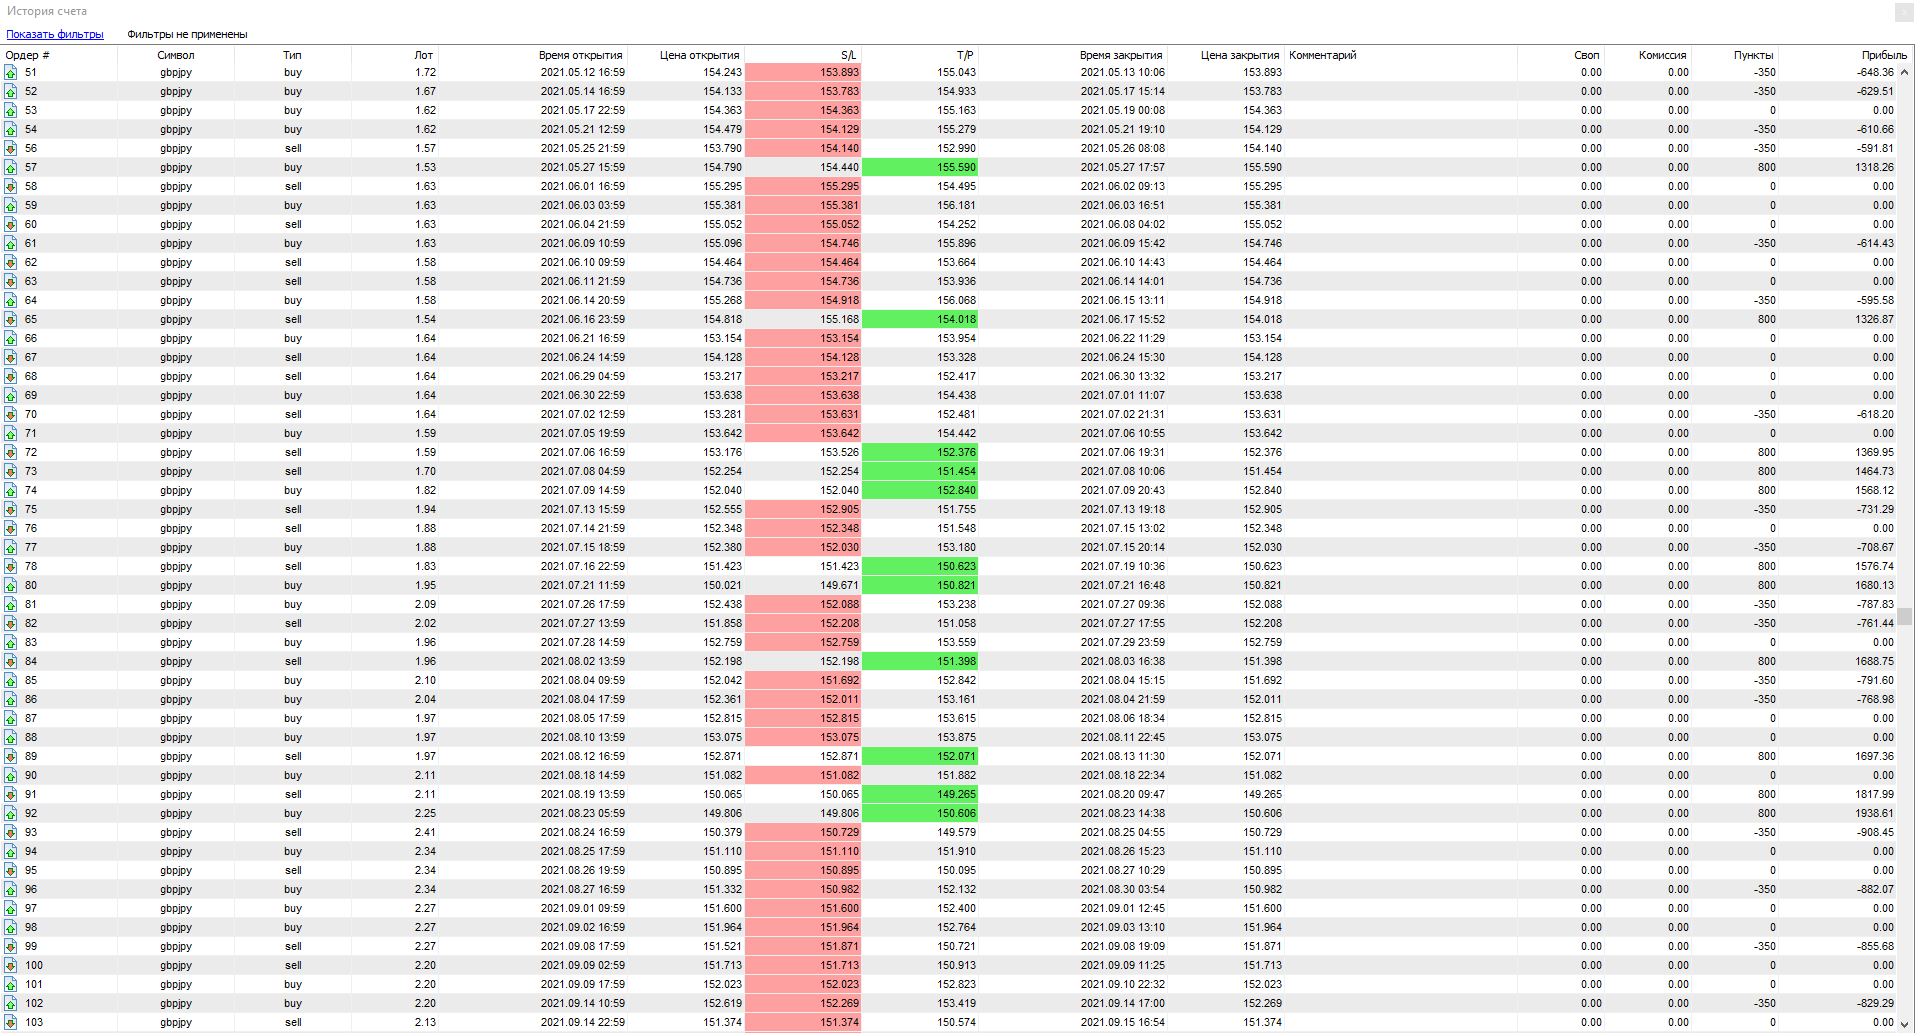Sort table by Прибыль column header
Image resolution: width=1915 pixels, height=1033 pixels.
tap(1883, 55)
